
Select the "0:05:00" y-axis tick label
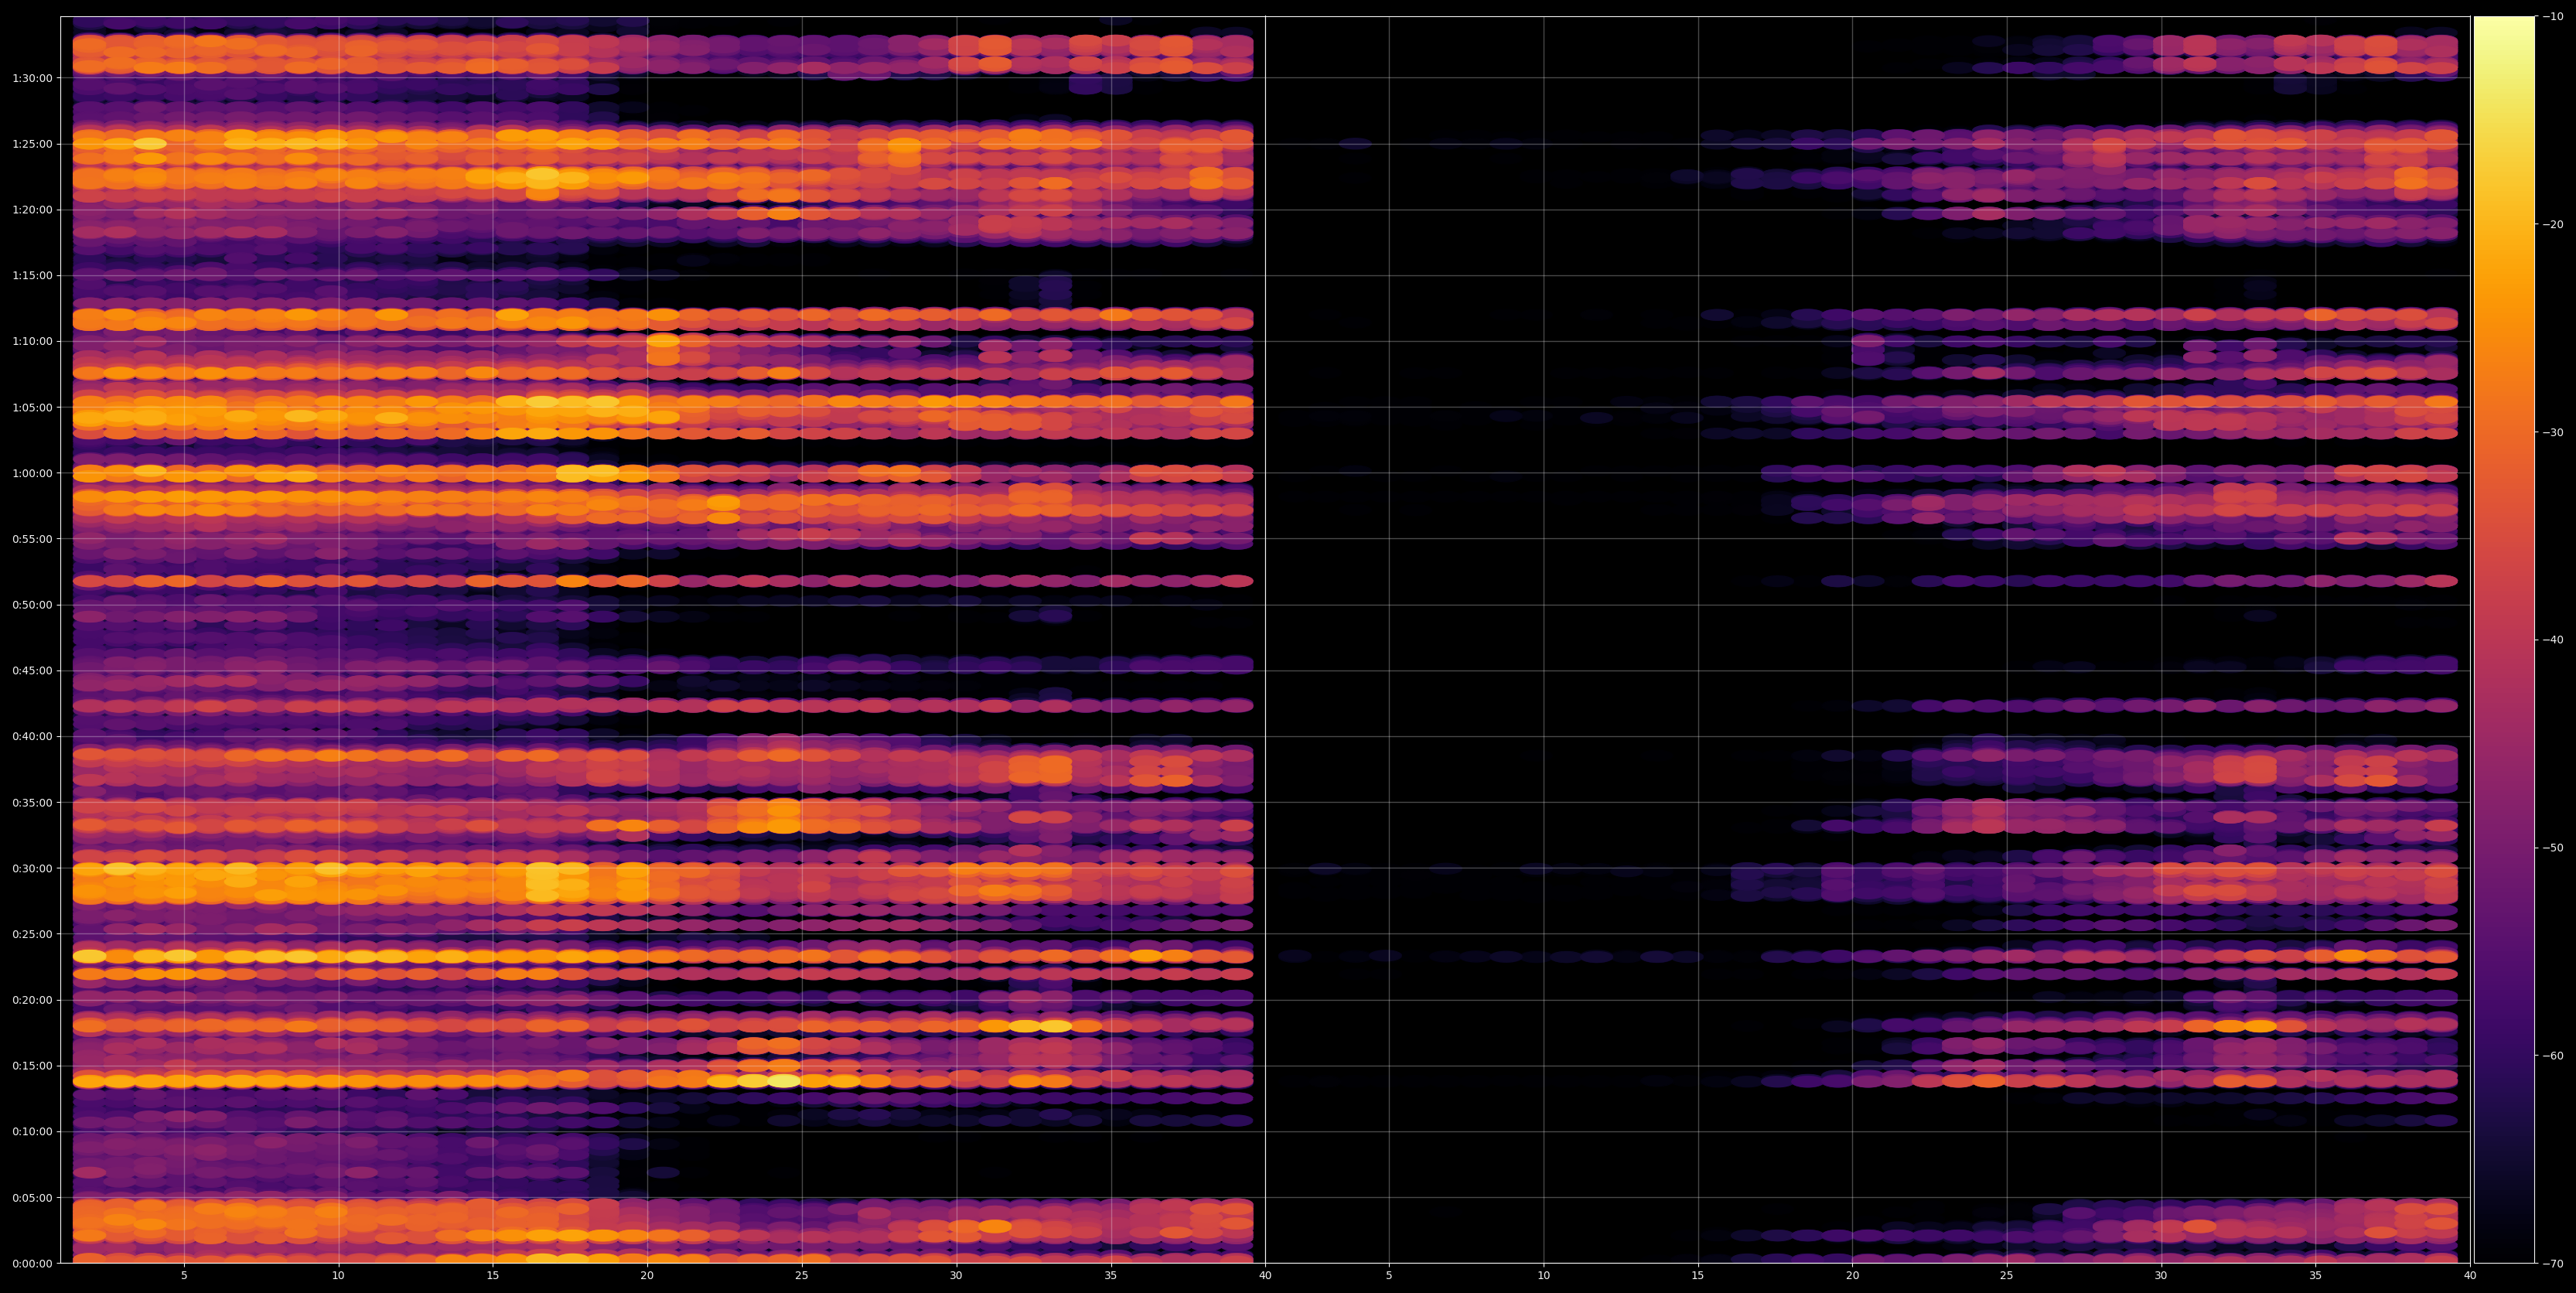pyautogui.click(x=32, y=1198)
